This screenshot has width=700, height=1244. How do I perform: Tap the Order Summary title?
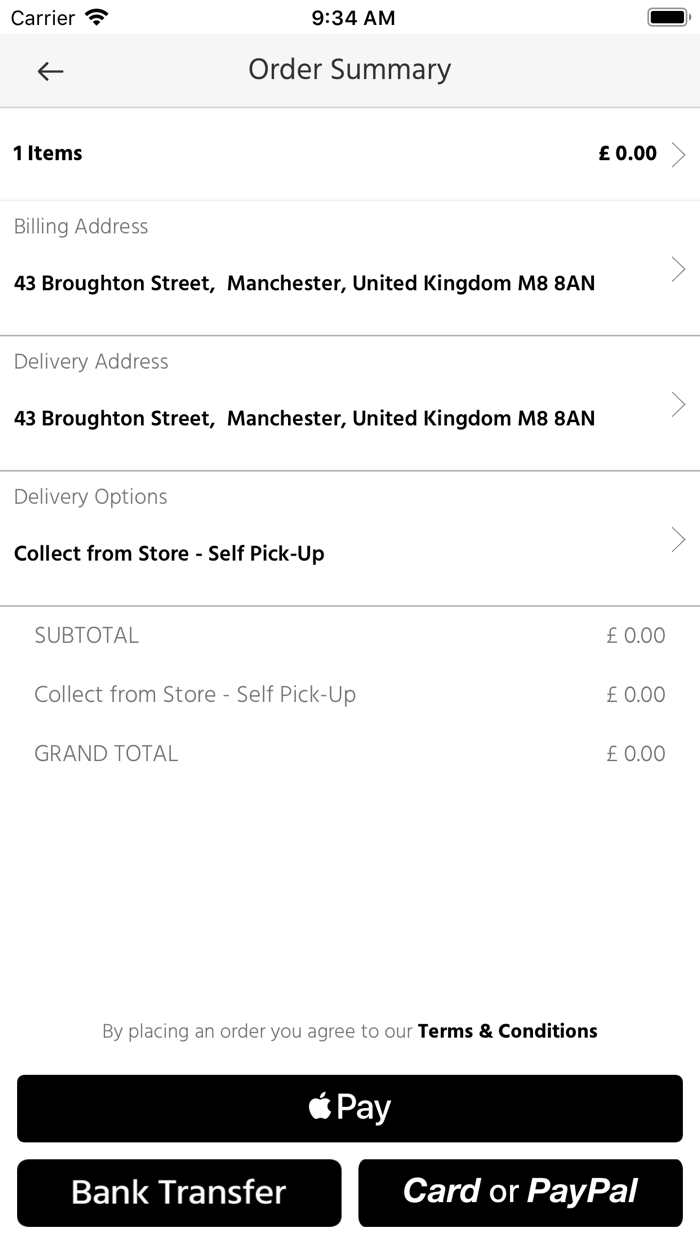coord(350,70)
